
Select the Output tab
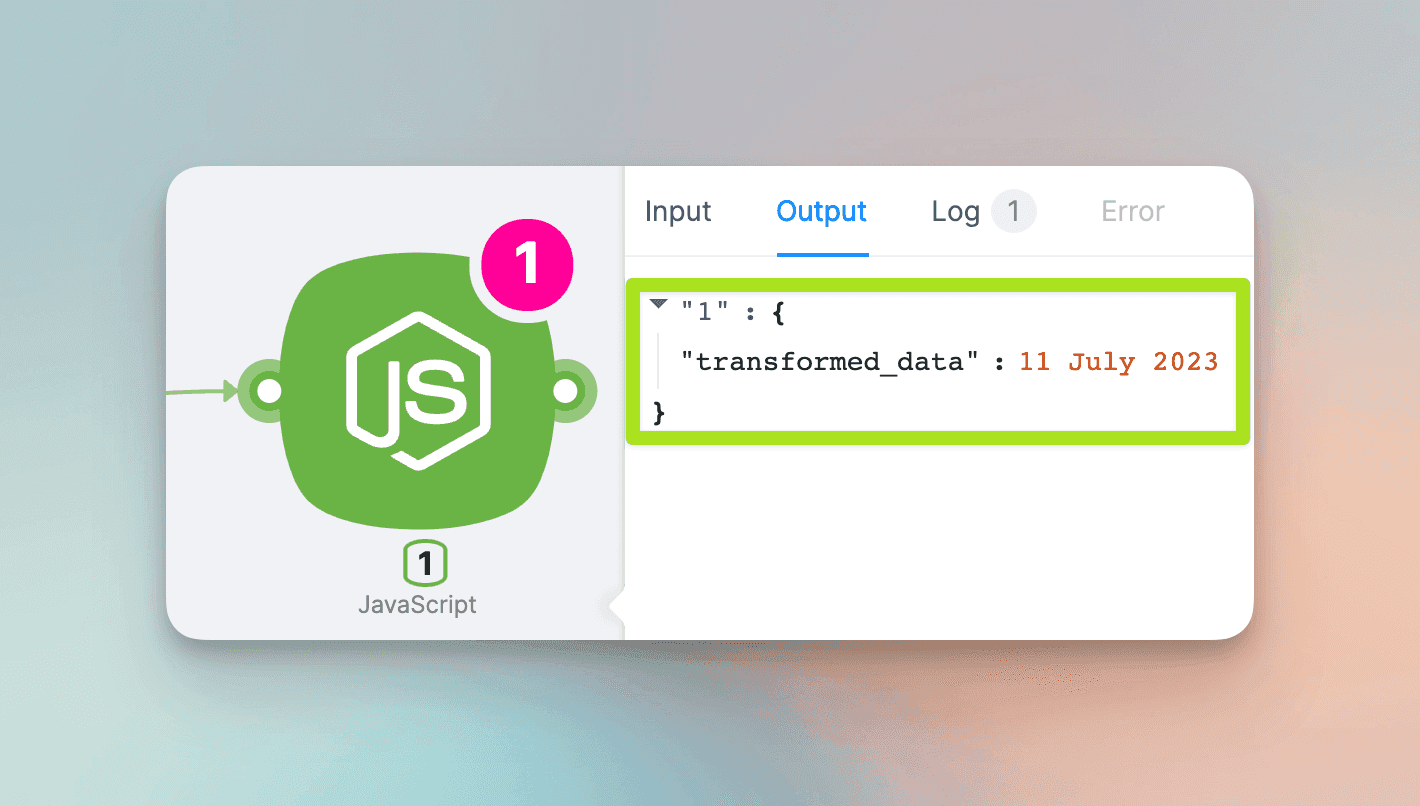pyautogui.click(x=821, y=212)
